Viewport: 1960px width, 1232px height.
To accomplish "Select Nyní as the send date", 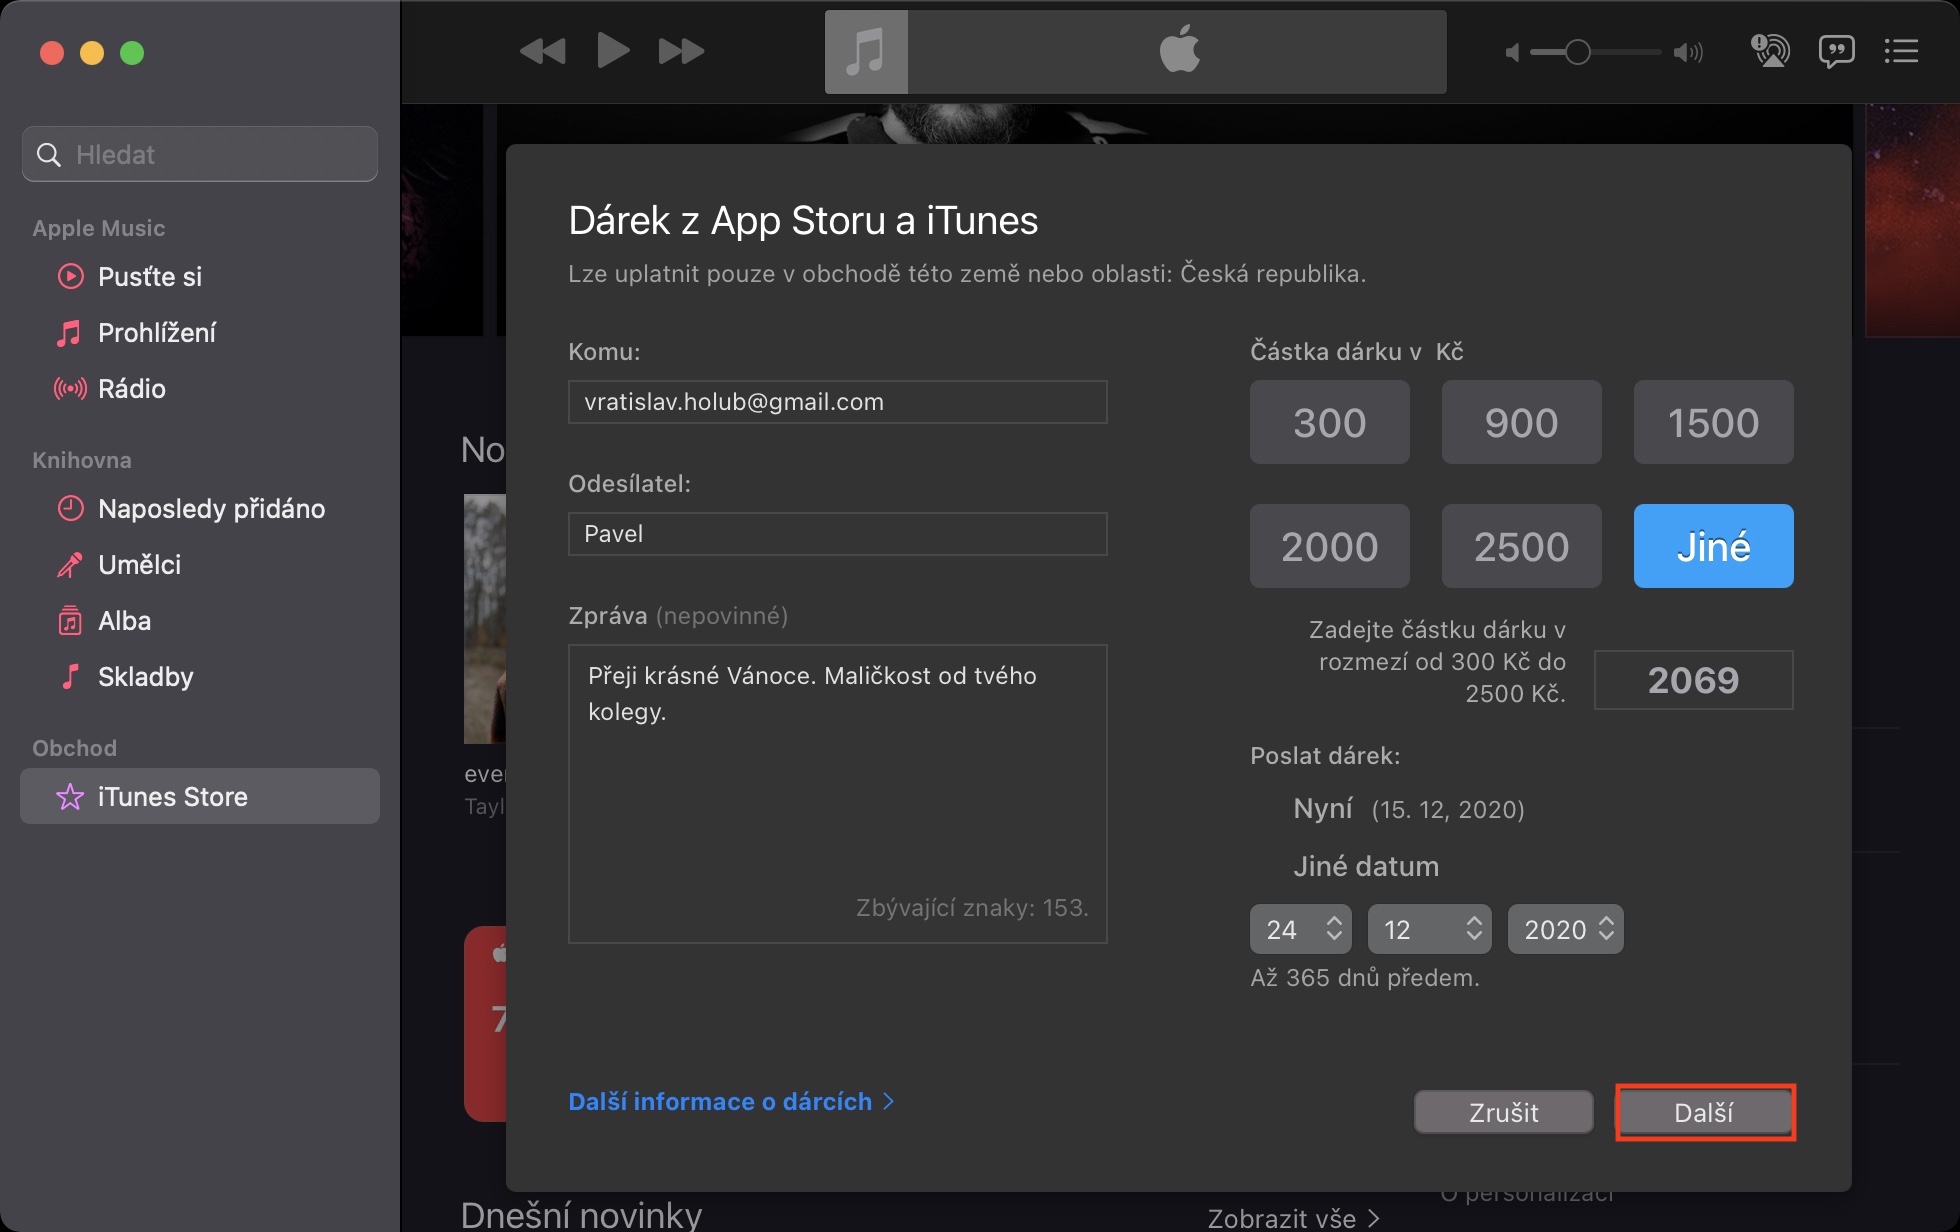I will tap(1323, 808).
